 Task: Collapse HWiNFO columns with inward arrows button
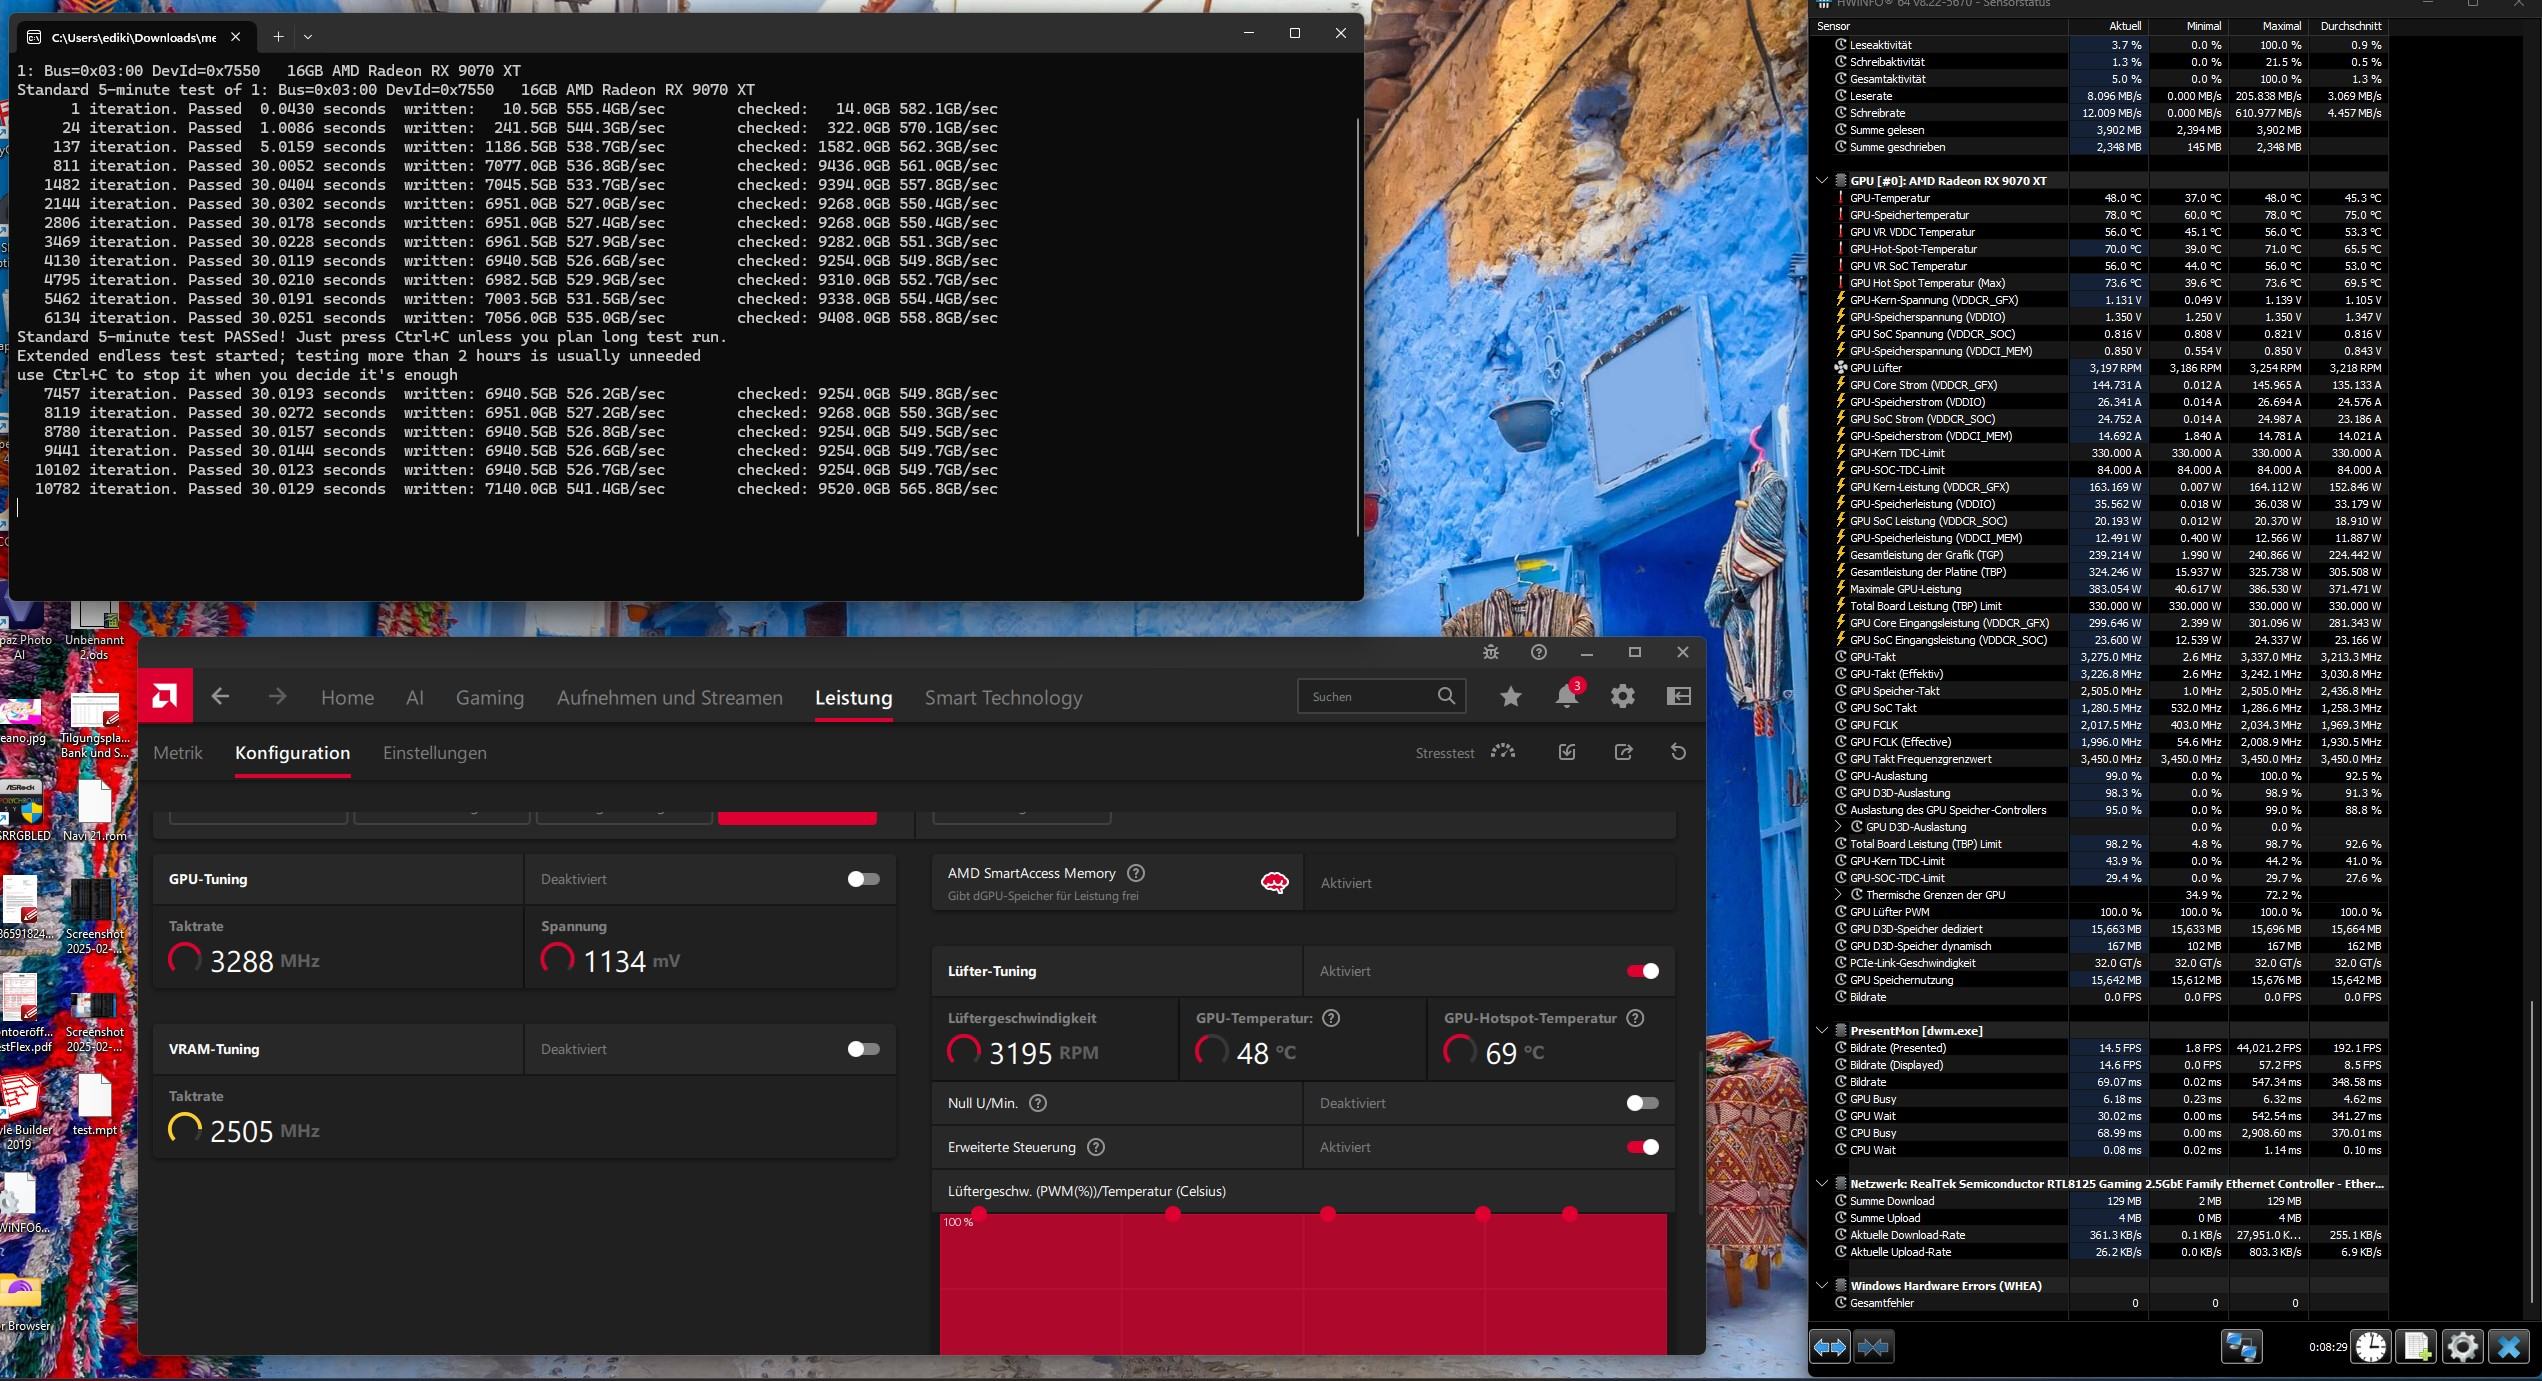1873,1347
